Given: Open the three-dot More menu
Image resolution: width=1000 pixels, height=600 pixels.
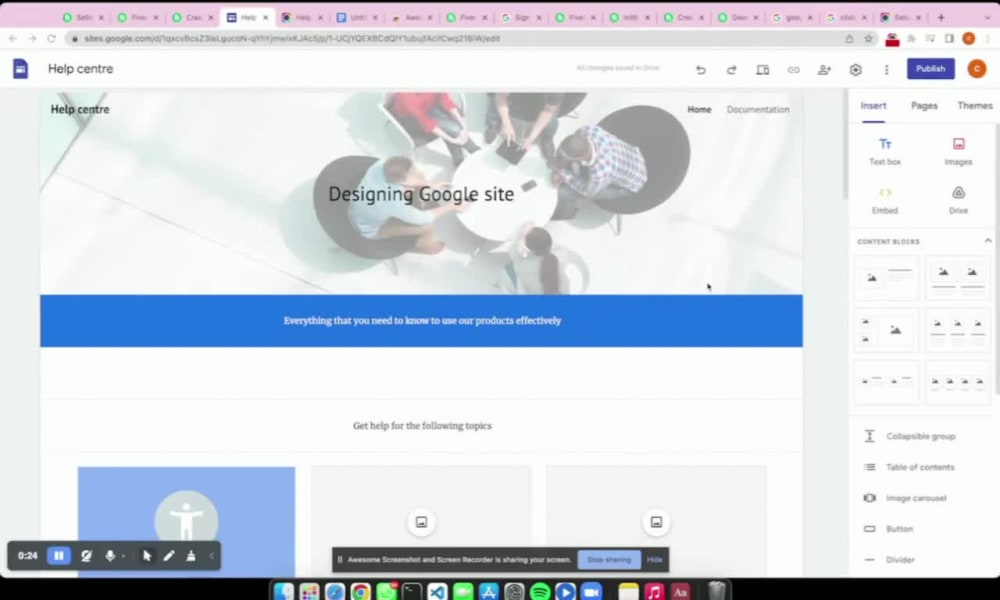Looking at the screenshot, I should click(886, 69).
